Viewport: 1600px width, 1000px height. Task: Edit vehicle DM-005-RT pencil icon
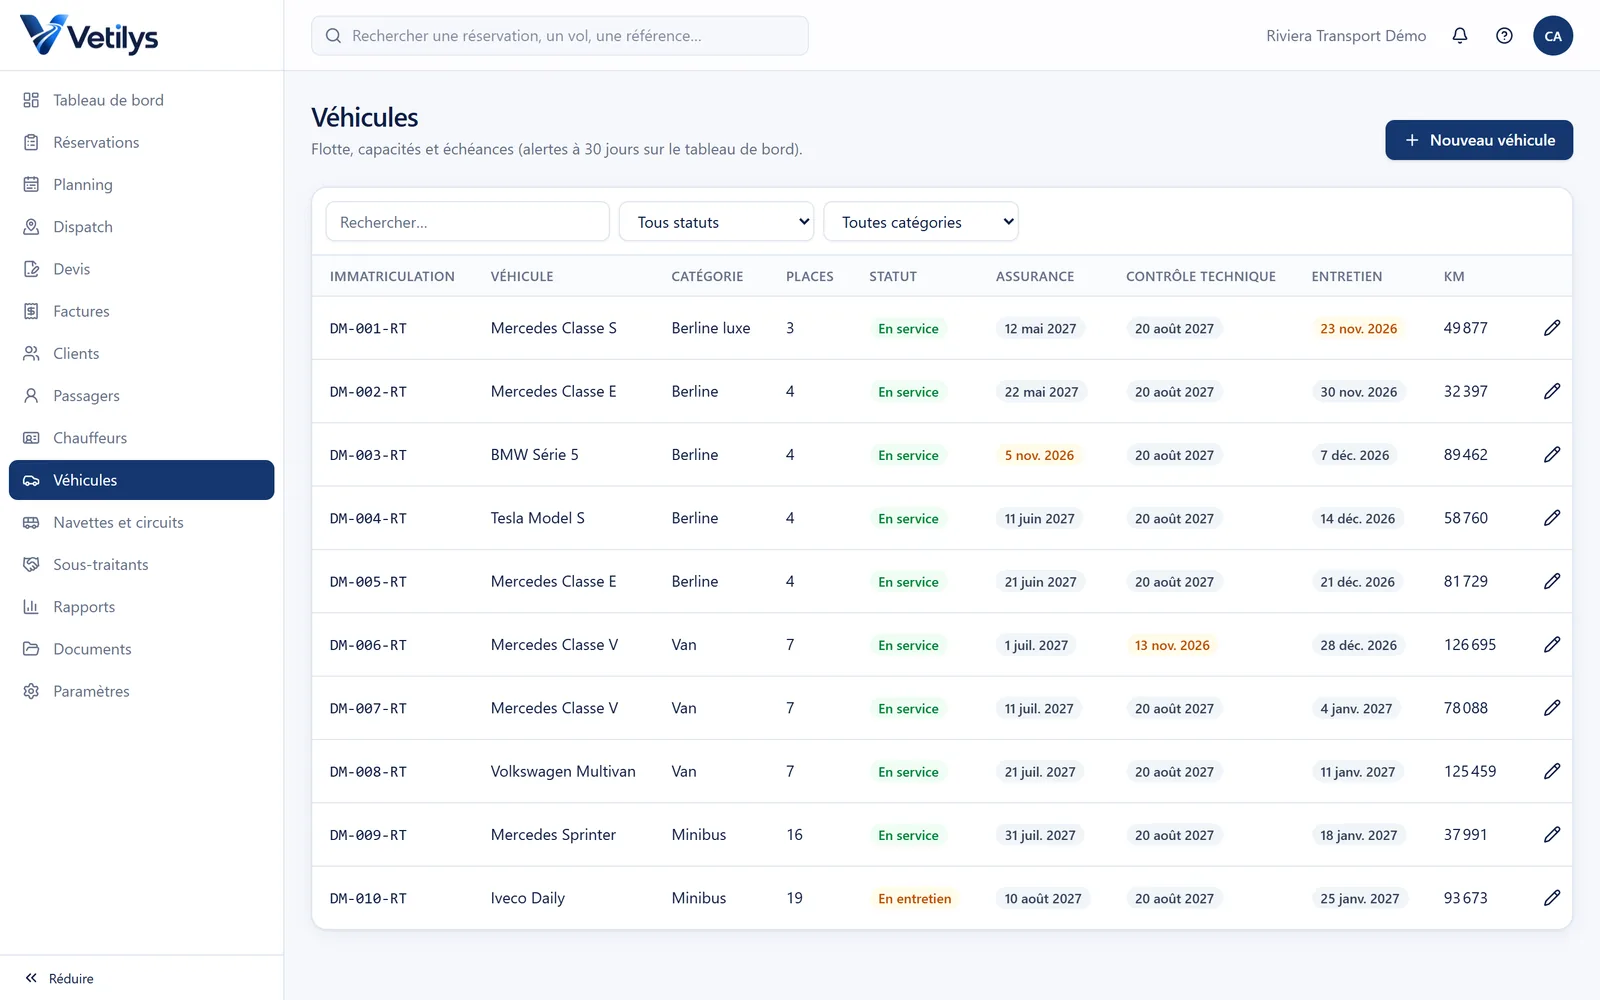click(x=1552, y=581)
